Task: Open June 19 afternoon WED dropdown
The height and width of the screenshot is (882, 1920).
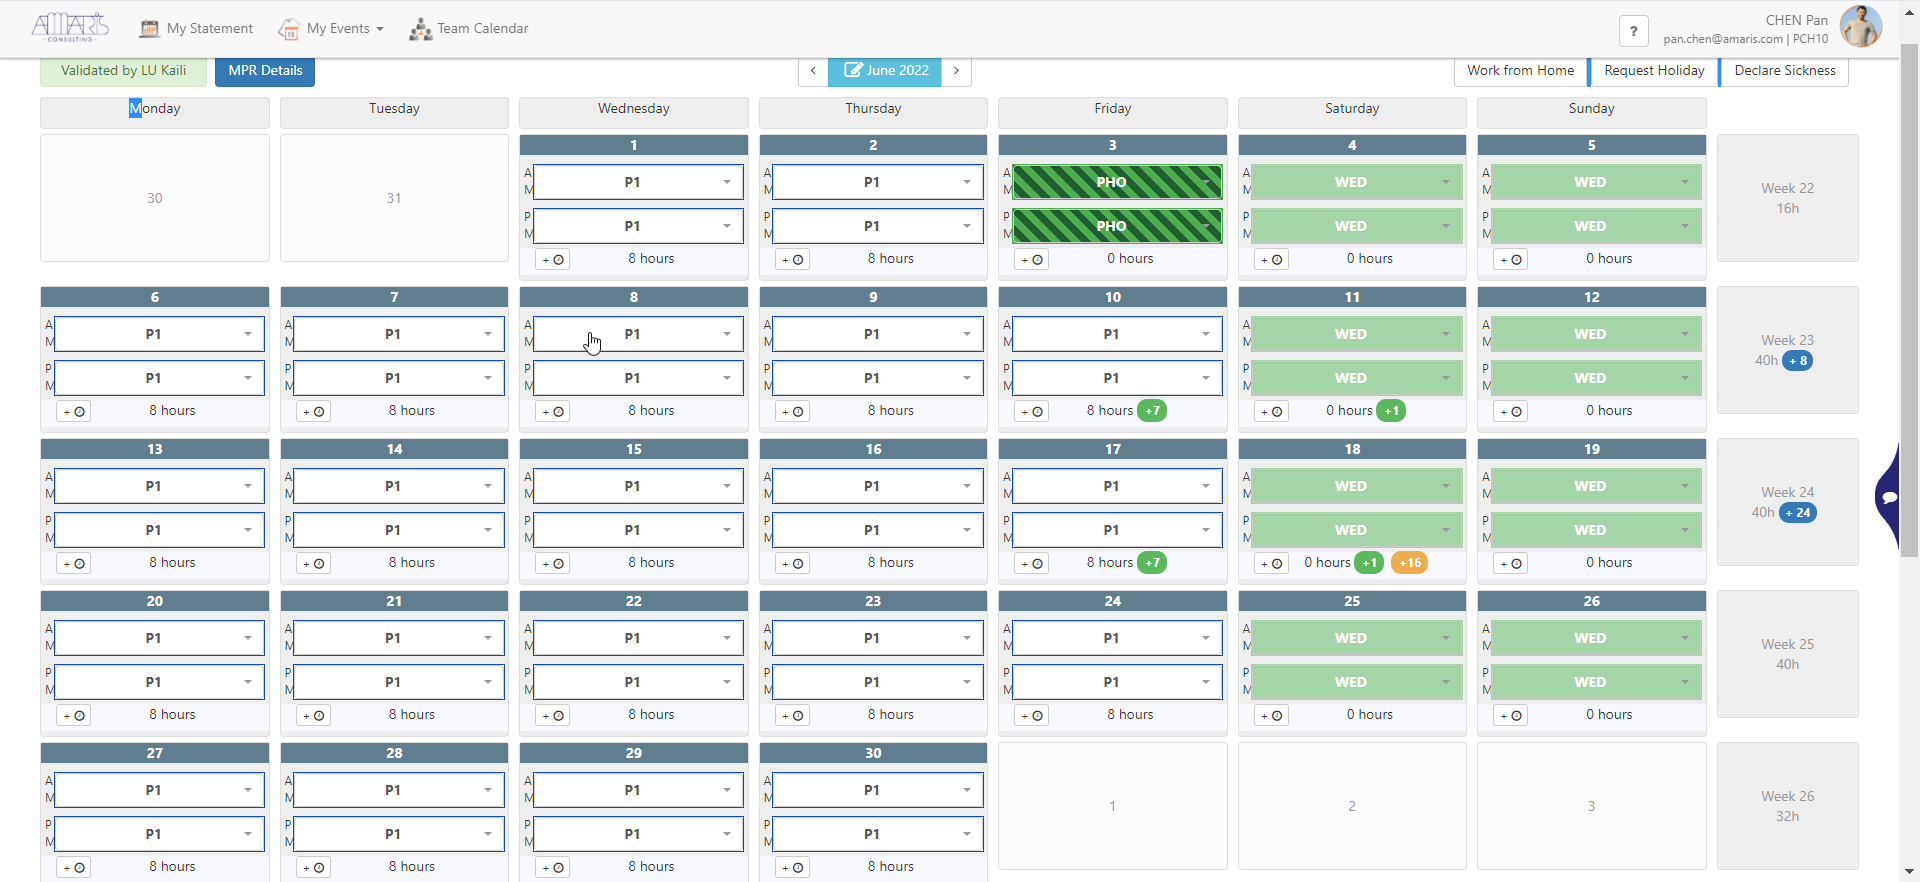Action: pyautogui.click(x=1596, y=530)
